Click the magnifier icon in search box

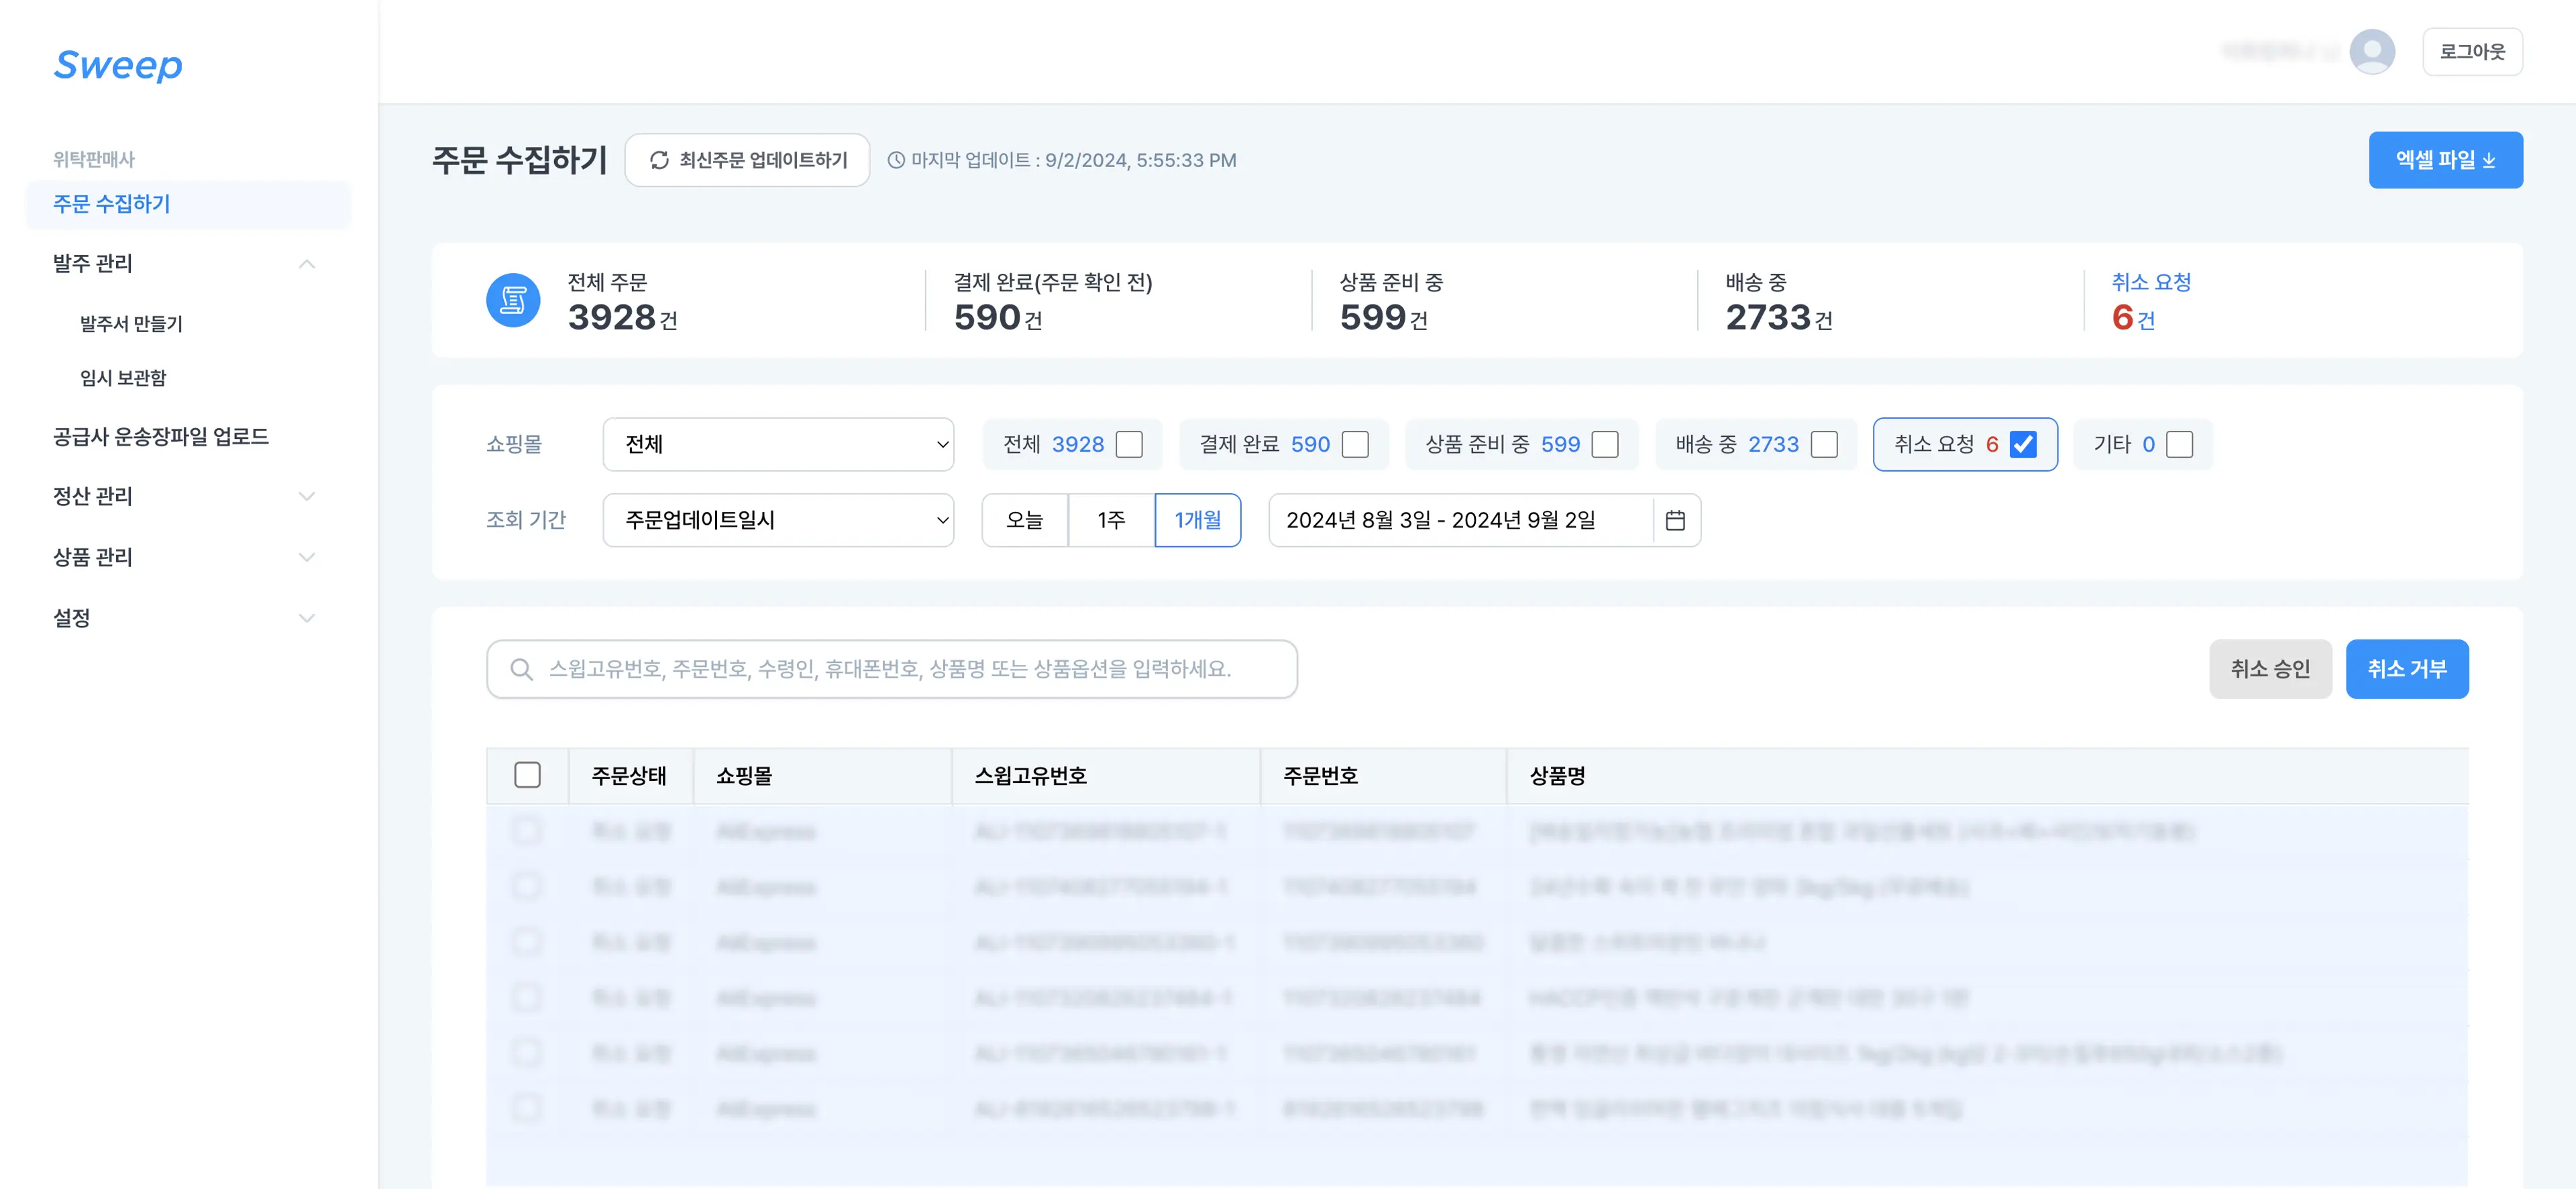pyautogui.click(x=521, y=669)
